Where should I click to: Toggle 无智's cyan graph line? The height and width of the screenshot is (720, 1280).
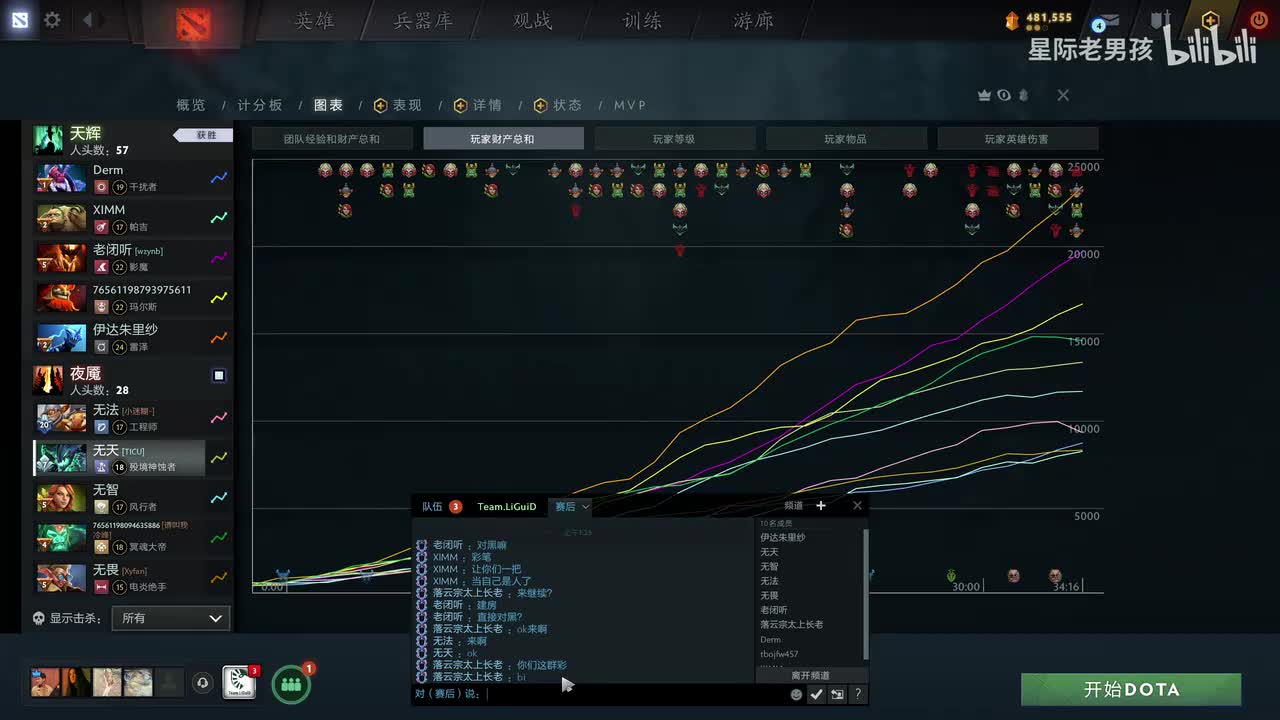[x=219, y=498]
